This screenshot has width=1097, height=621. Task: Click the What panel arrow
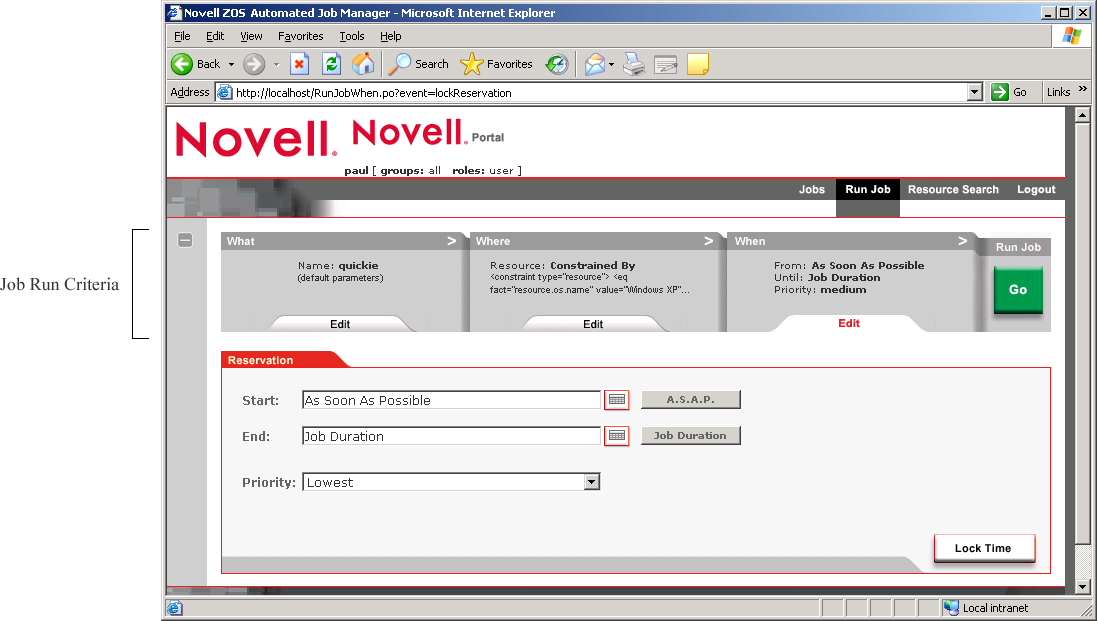[452, 241]
